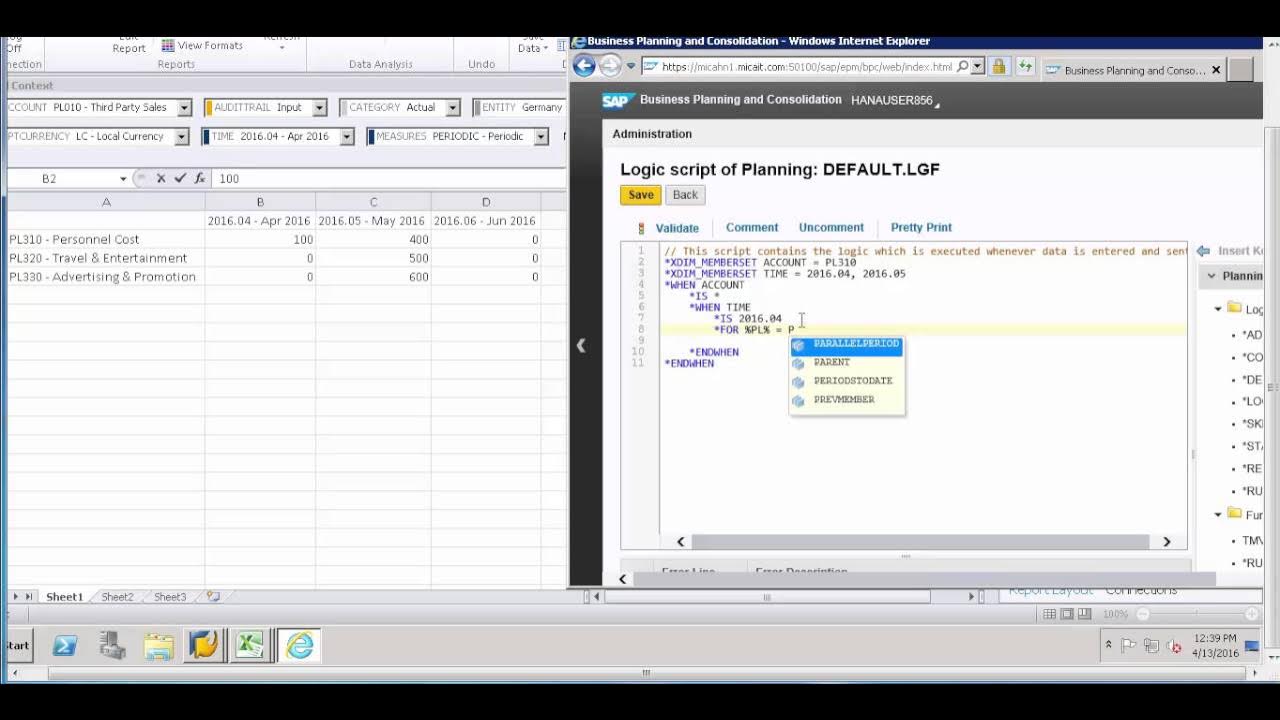Open the HANAUSER856 user menu
The height and width of the screenshot is (720, 1280).
point(894,100)
